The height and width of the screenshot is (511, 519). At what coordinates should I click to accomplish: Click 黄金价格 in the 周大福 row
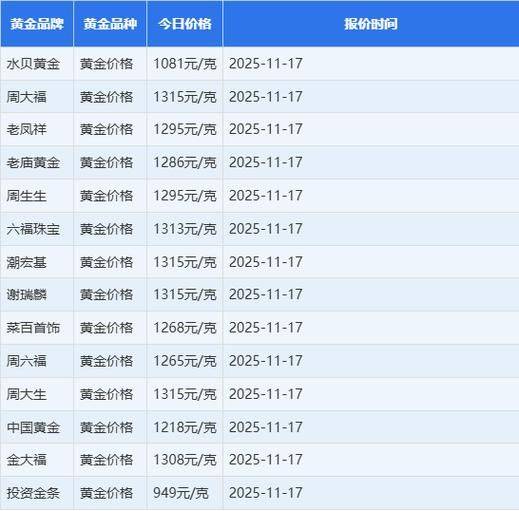click(x=106, y=97)
